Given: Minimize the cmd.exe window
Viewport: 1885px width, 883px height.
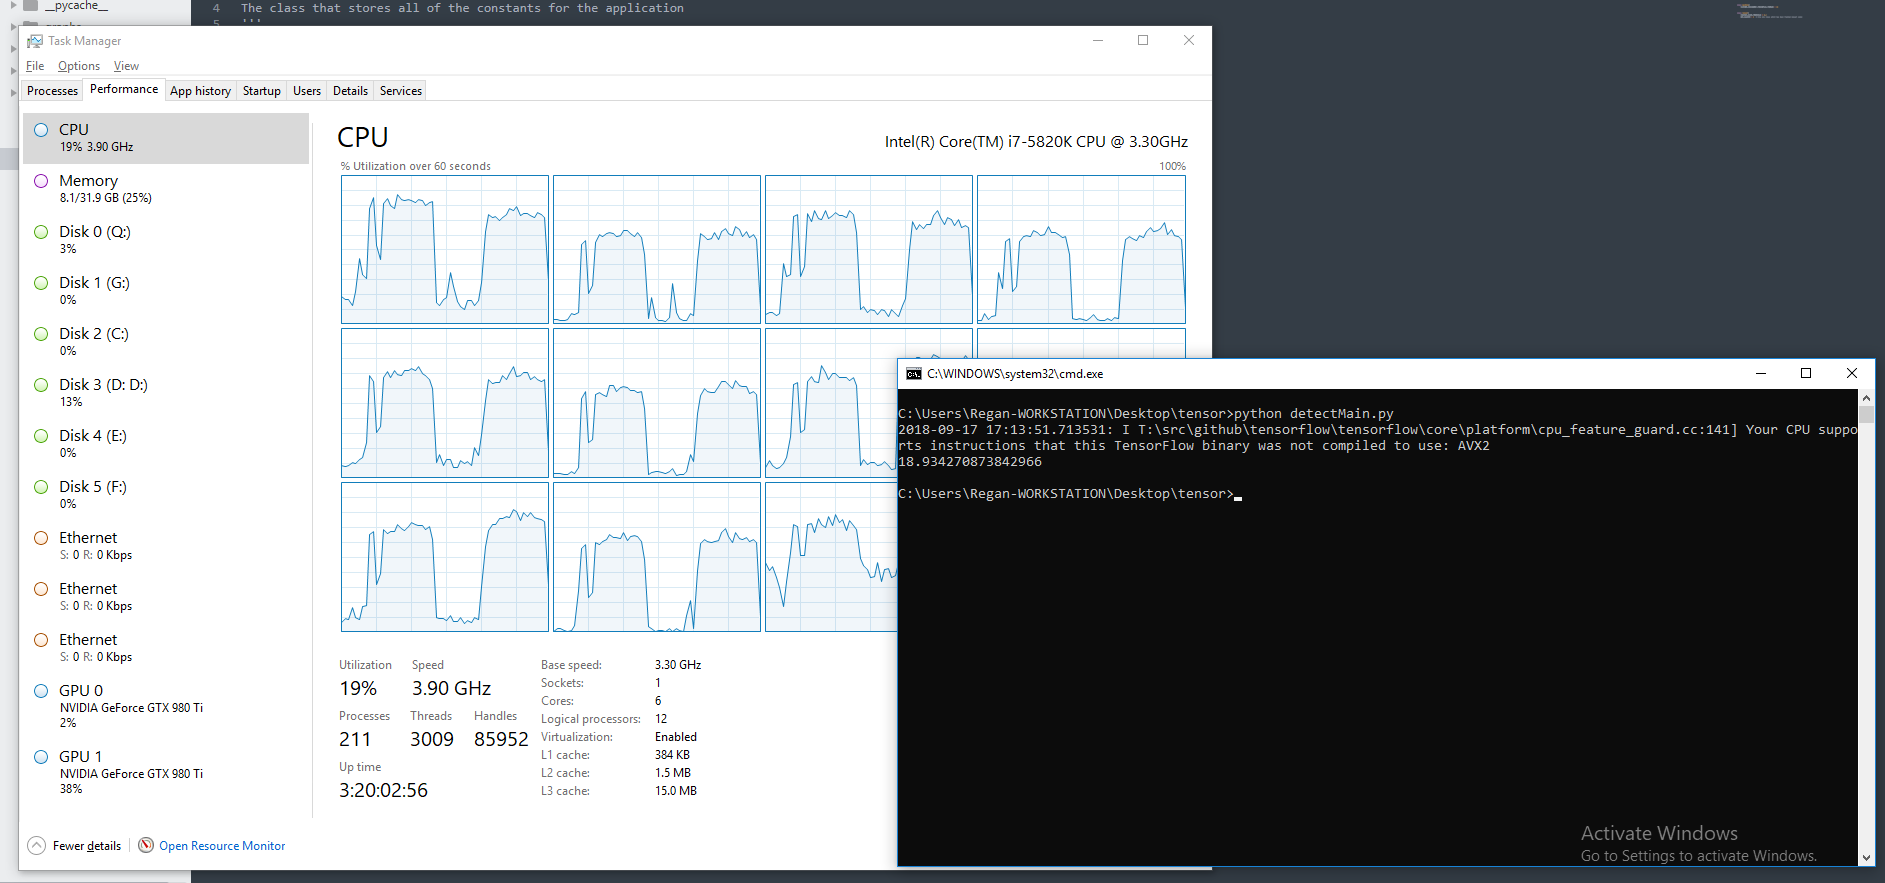Looking at the screenshot, I should coord(1761,373).
